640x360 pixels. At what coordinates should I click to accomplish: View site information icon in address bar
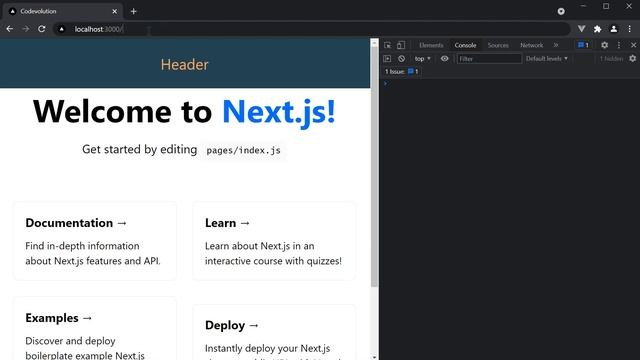62,29
